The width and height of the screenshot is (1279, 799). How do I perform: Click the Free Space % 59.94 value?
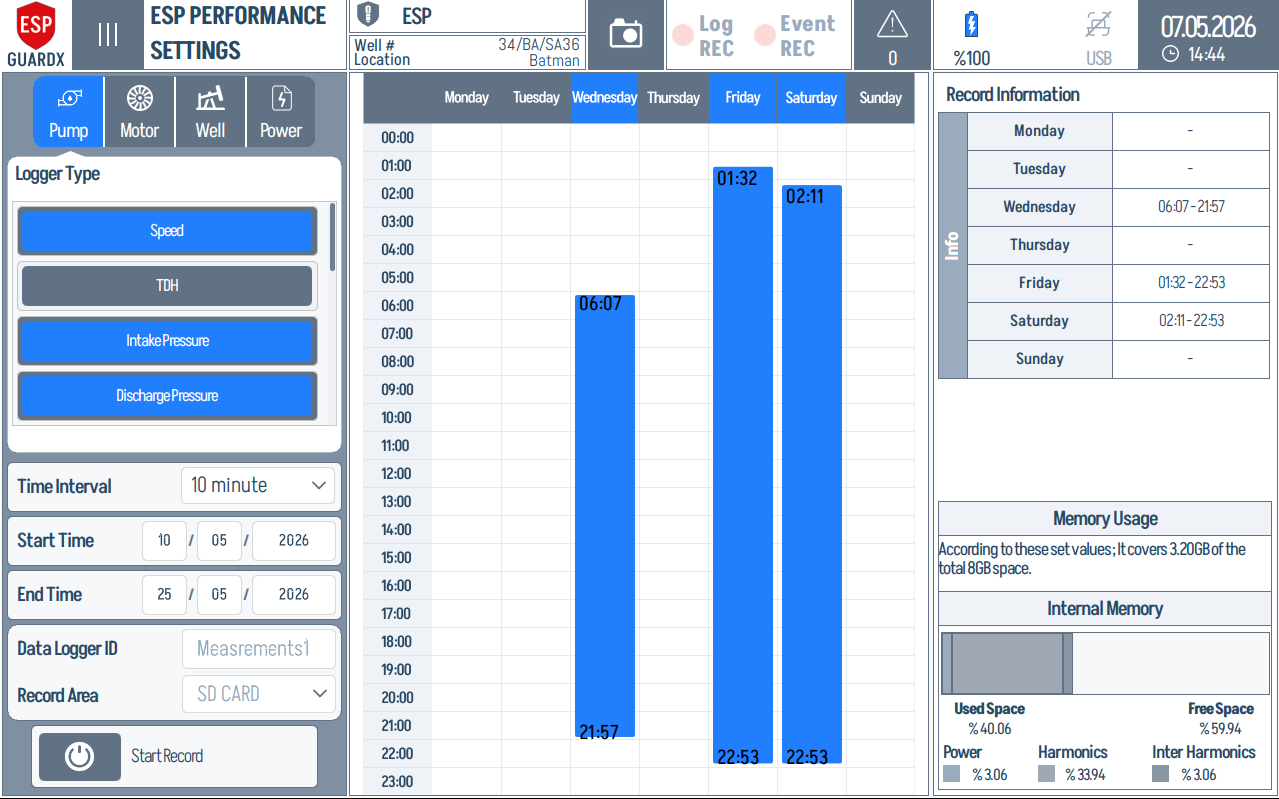click(1220, 729)
